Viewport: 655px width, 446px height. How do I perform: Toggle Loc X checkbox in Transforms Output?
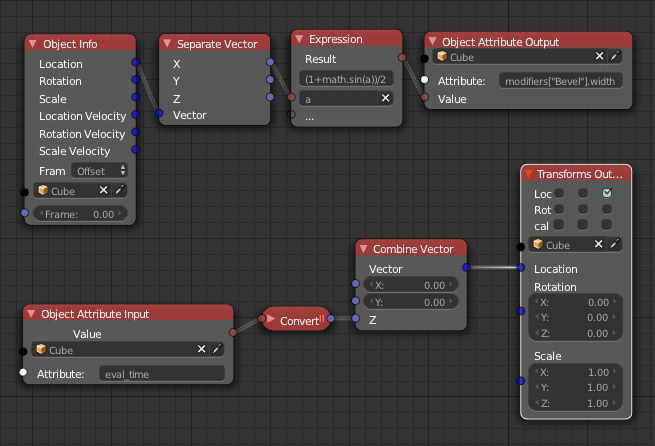[x=559, y=193]
